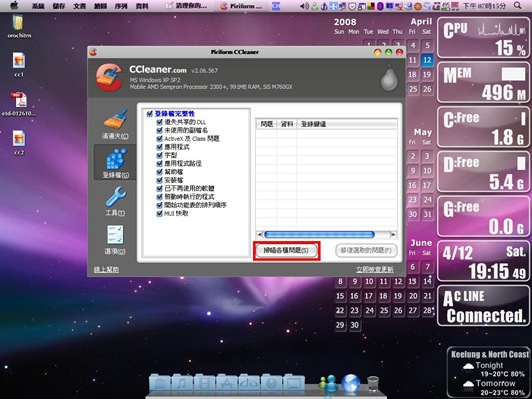The image size is (532, 399).
Task: Launch the globe browser icon in dock
Action: point(350,384)
